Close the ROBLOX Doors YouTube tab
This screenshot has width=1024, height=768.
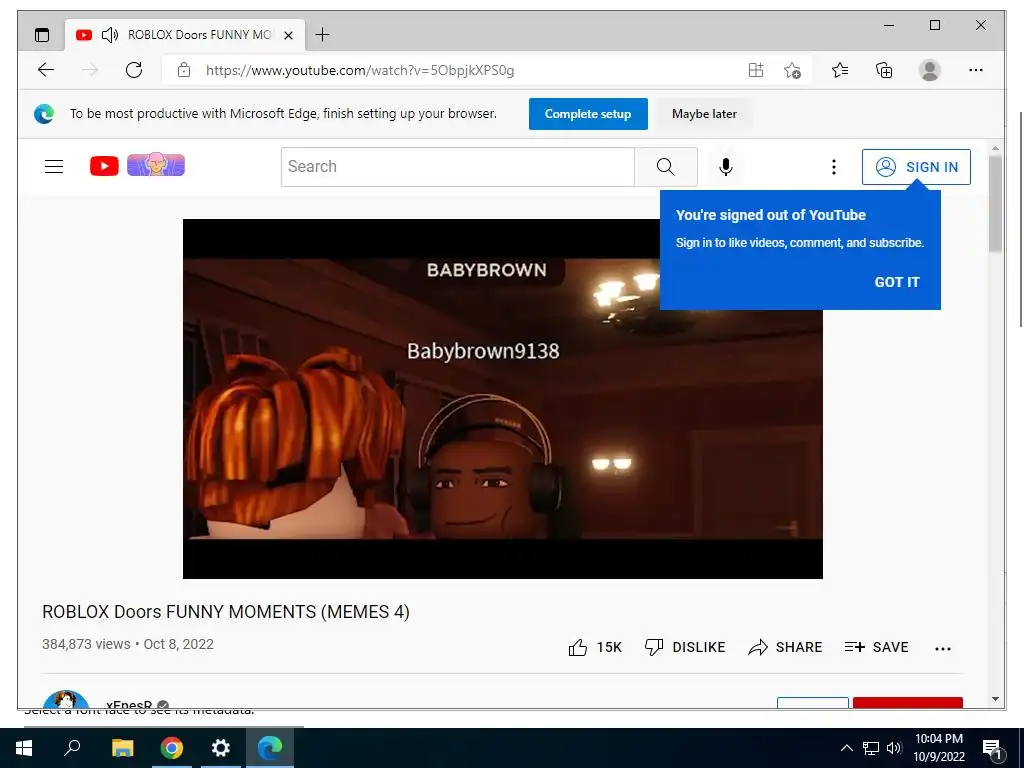click(x=288, y=35)
